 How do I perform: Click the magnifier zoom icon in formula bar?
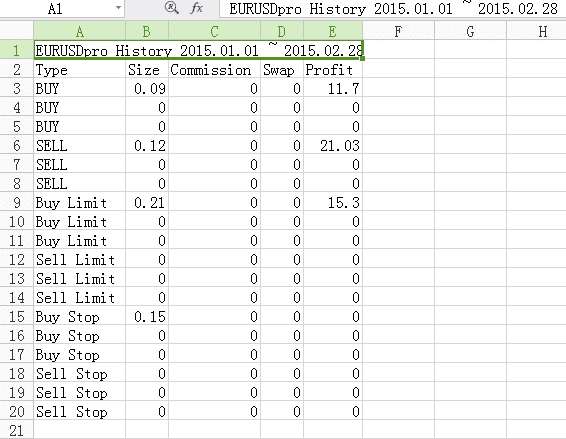click(171, 8)
